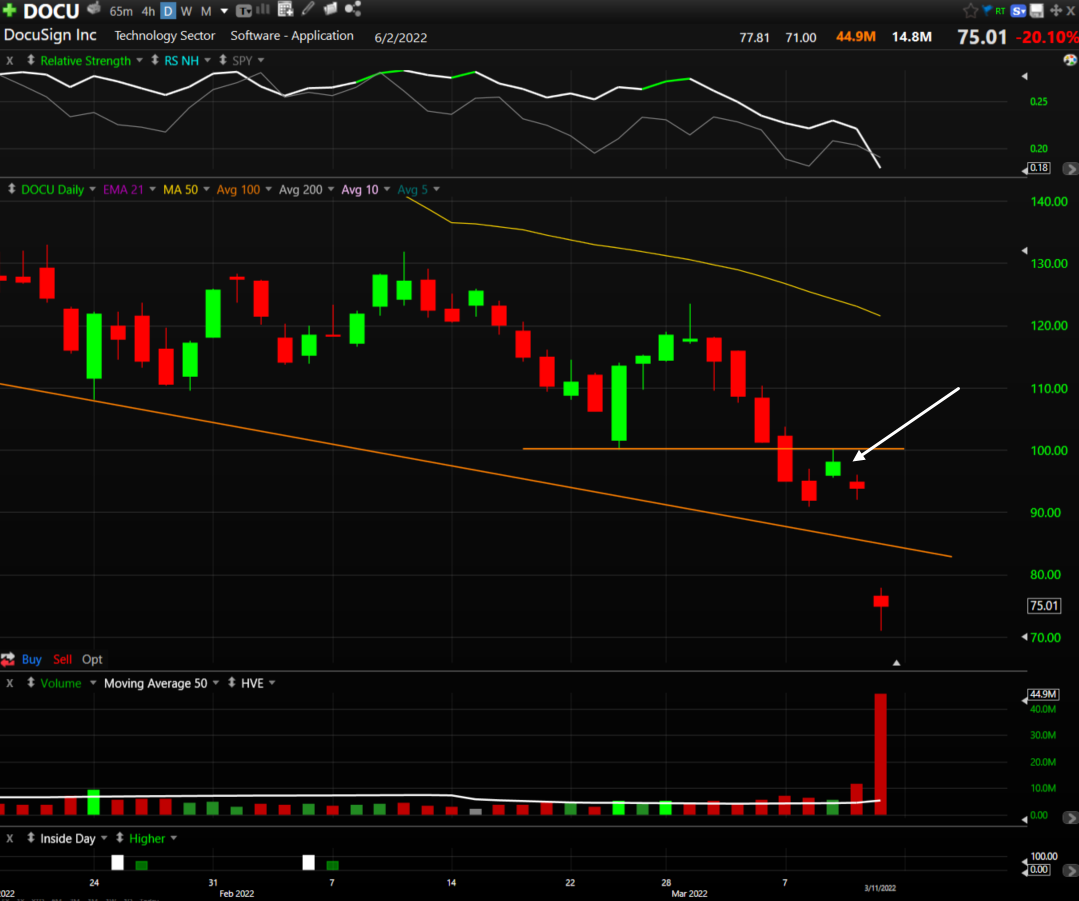Click the buy/sell swap arrows icon
This screenshot has width=1079, height=901.
coord(8,659)
